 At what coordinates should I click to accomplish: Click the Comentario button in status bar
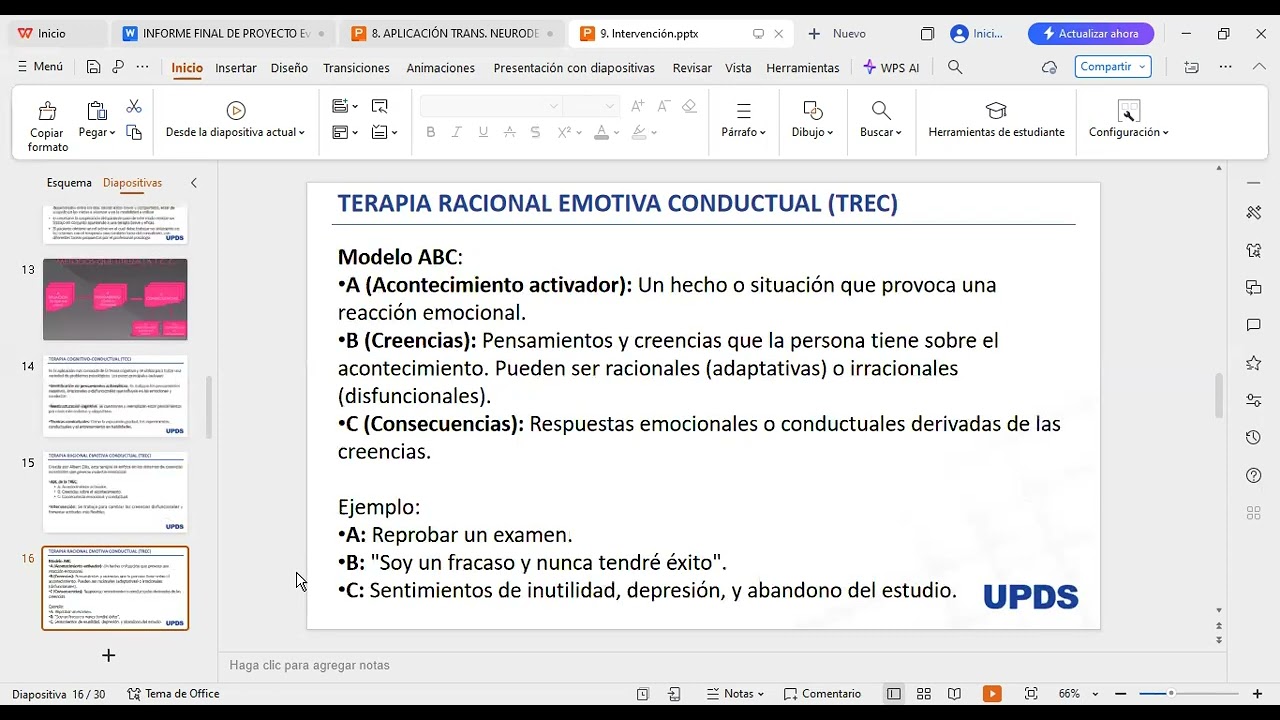point(822,694)
